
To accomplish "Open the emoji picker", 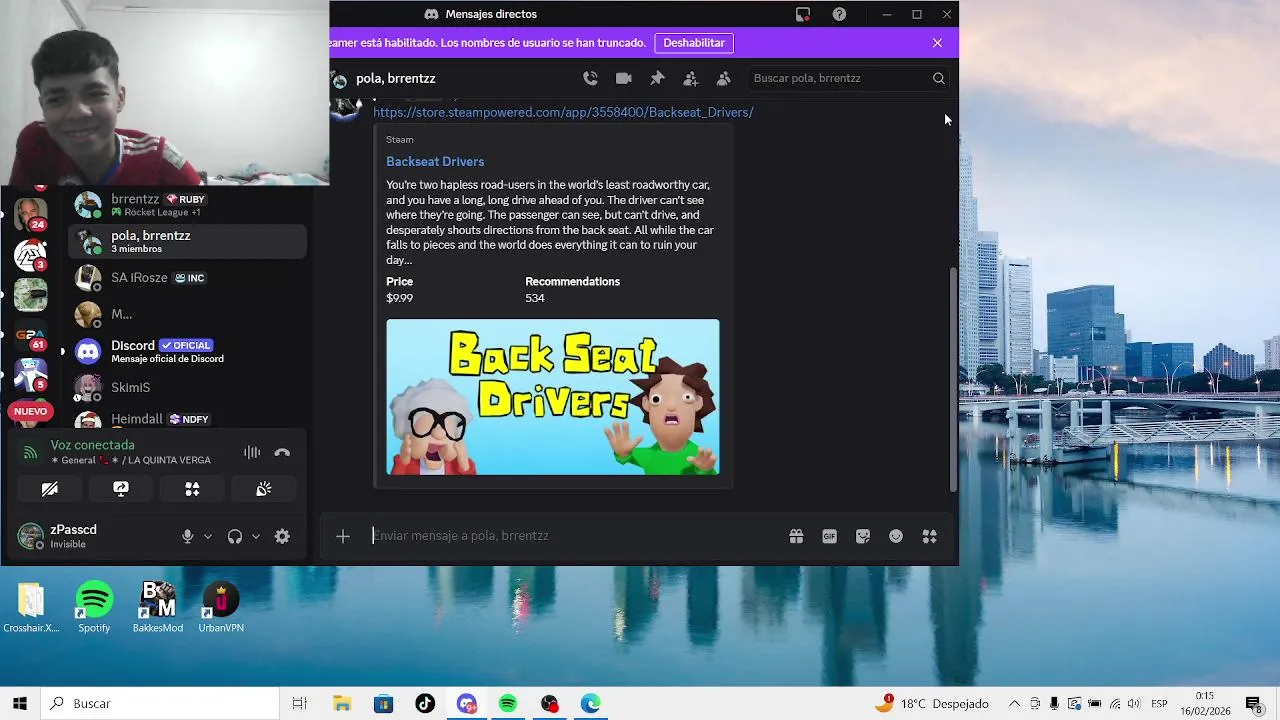I will coord(896,536).
